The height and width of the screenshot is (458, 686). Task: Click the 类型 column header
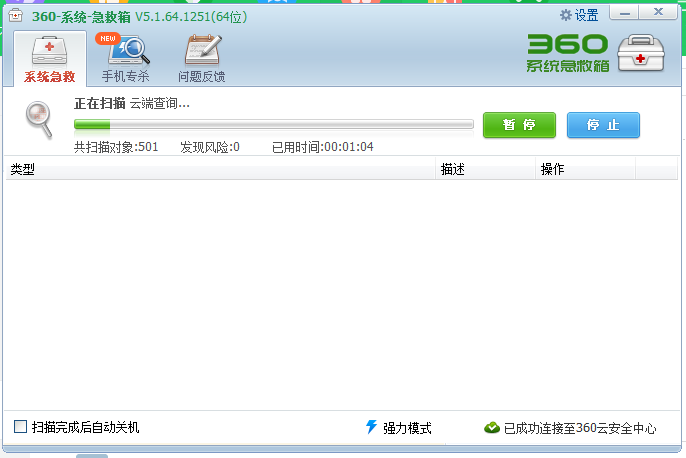coord(220,169)
